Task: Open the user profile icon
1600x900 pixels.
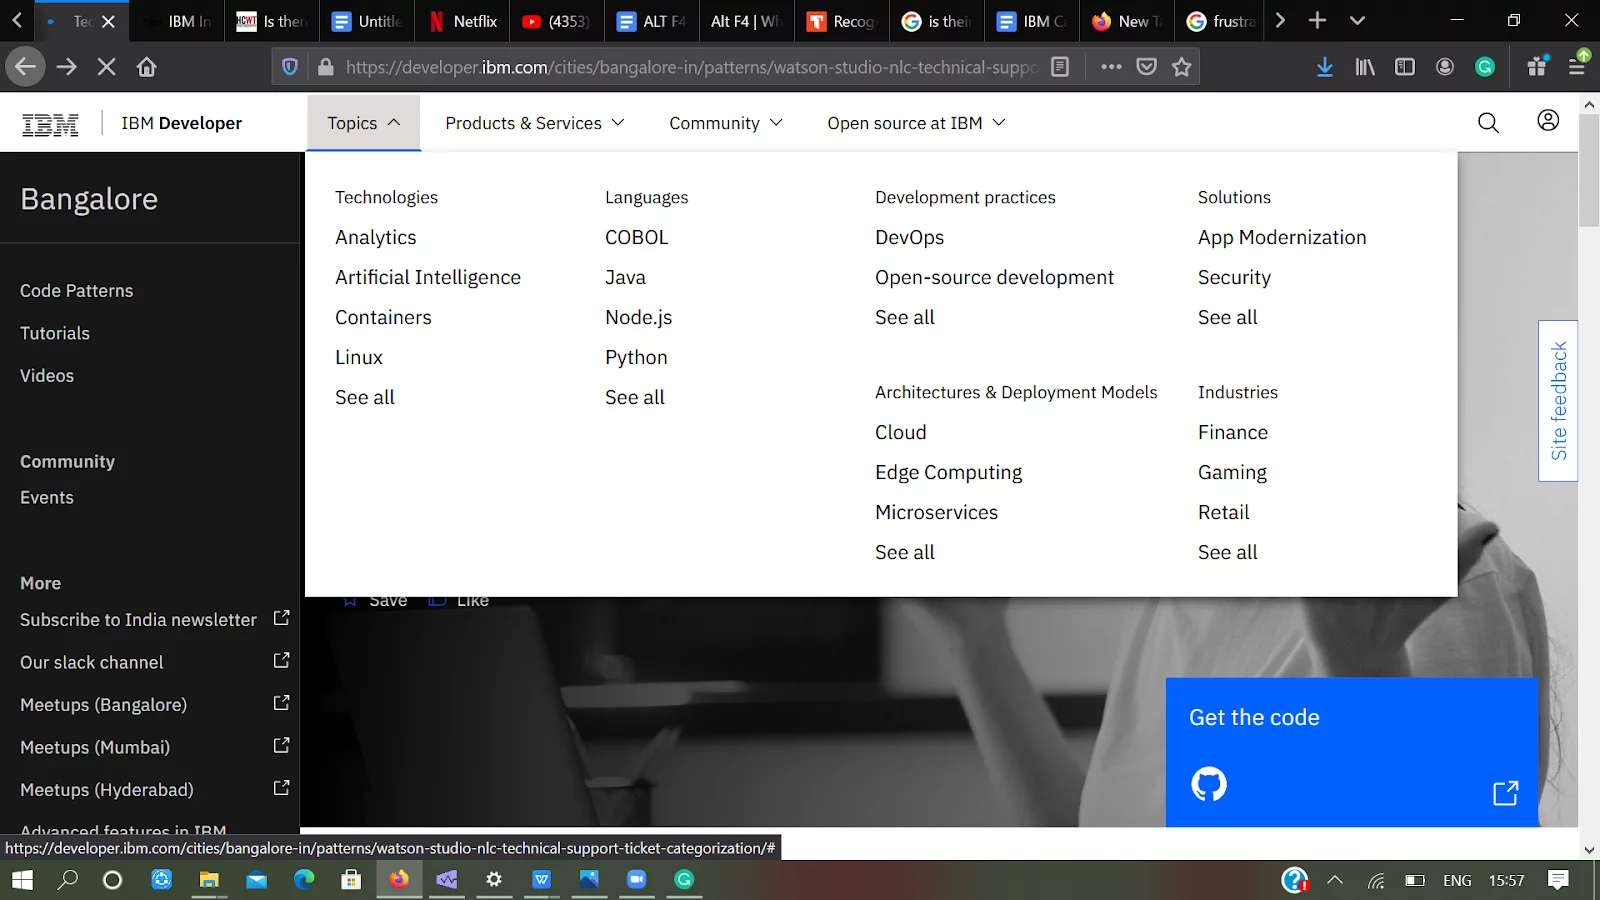Action: pyautogui.click(x=1548, y=121)
